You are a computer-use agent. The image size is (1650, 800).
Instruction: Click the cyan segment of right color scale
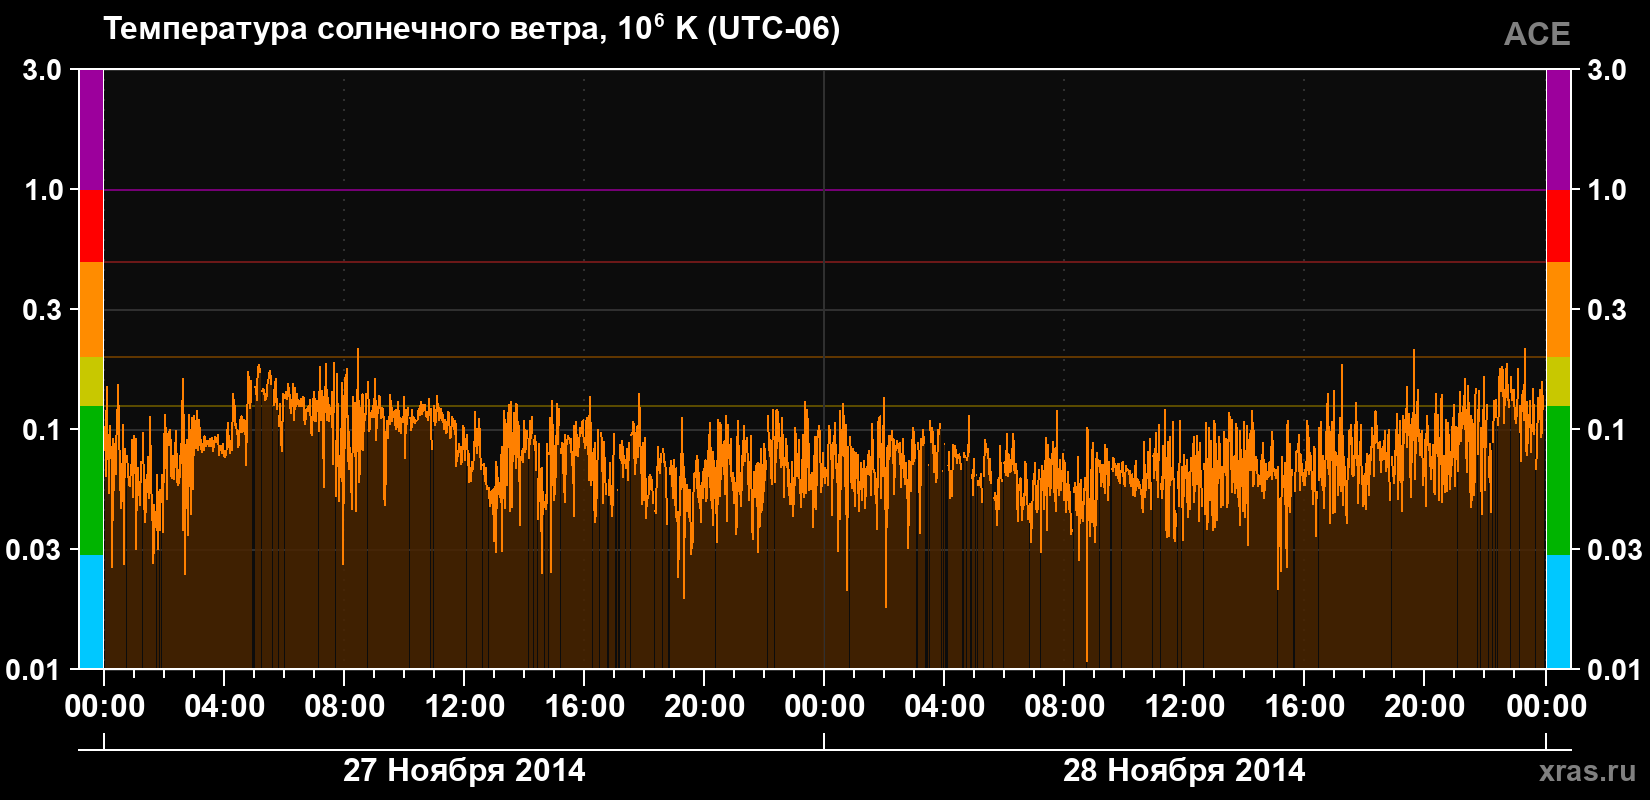(x=1558, y=612)
